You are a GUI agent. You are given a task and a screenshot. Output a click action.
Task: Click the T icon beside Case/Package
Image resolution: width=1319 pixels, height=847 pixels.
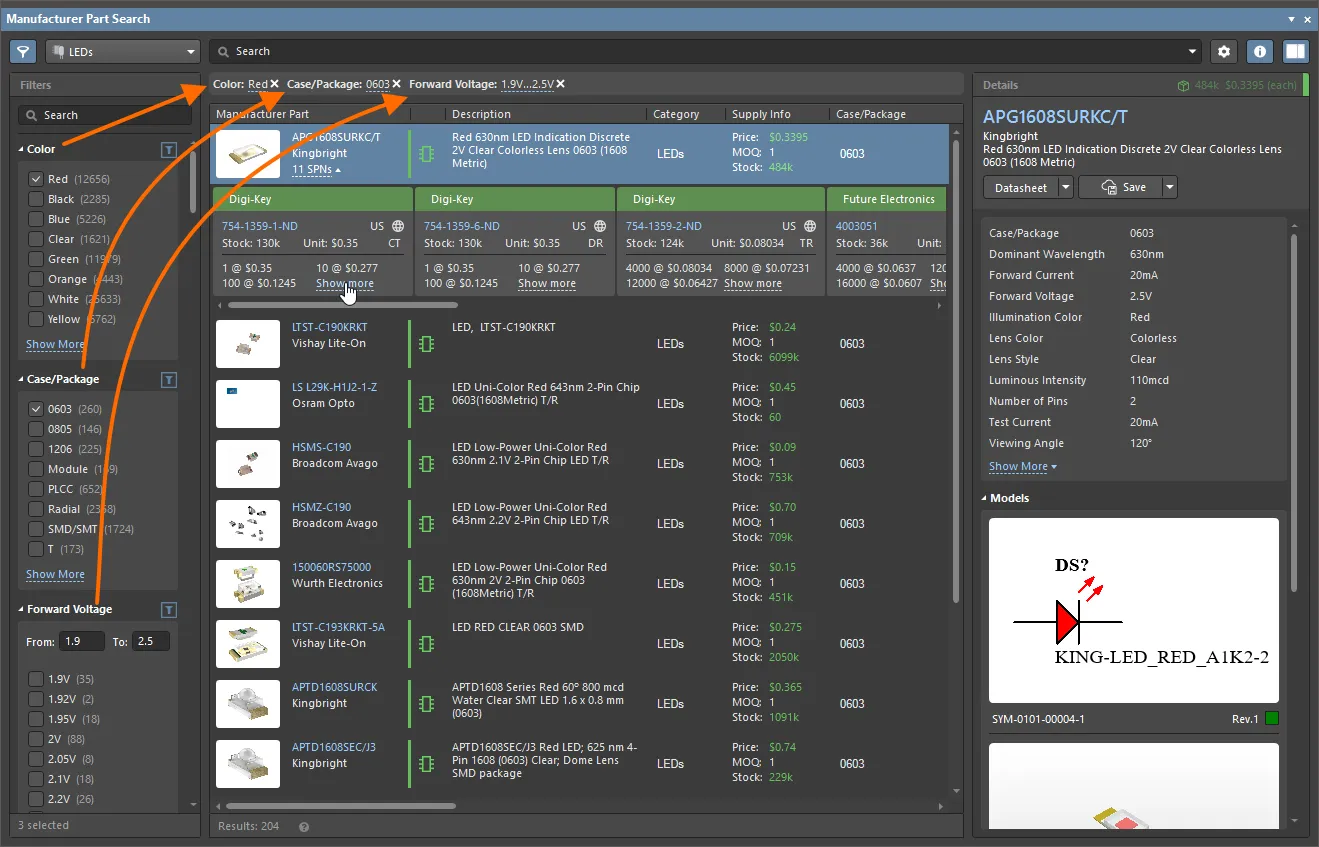coord(169,380)
